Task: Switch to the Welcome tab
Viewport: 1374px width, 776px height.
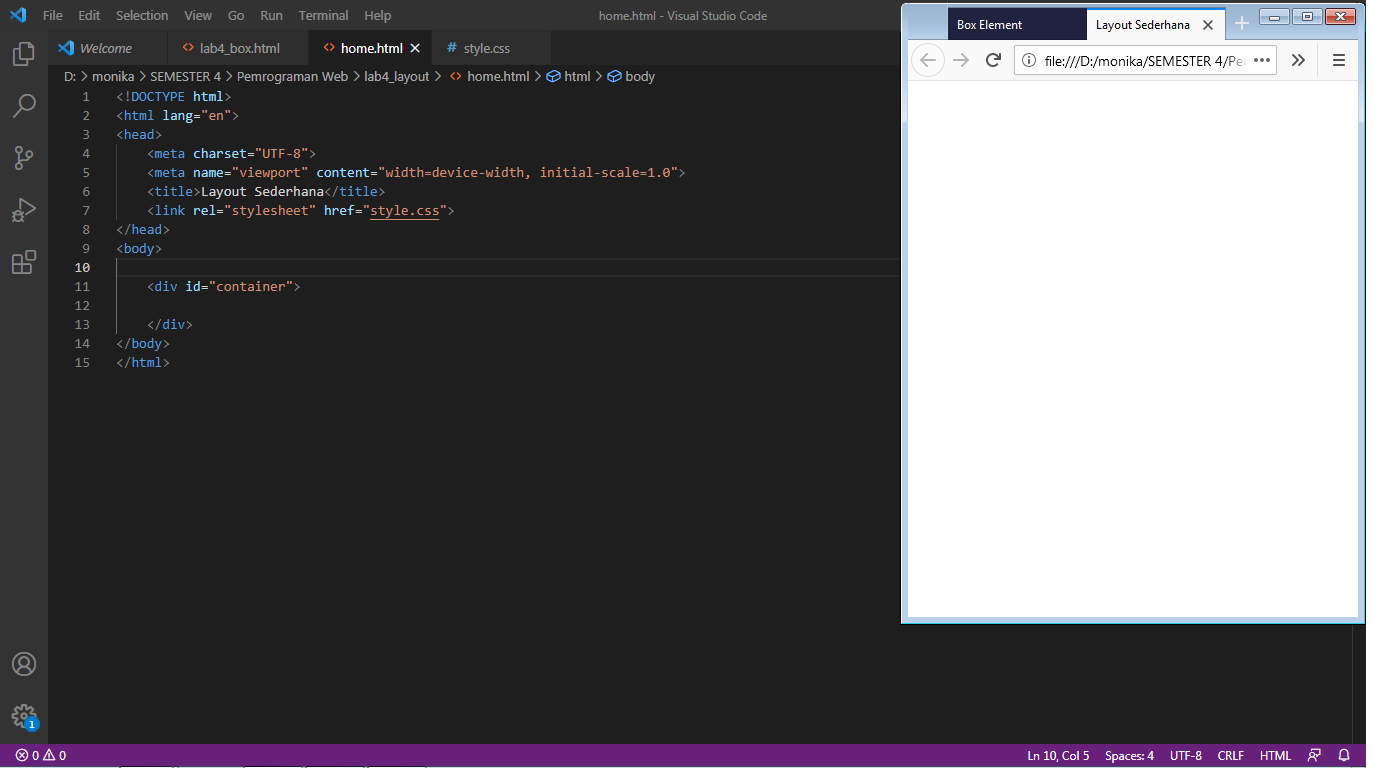Action: (106, 48)
